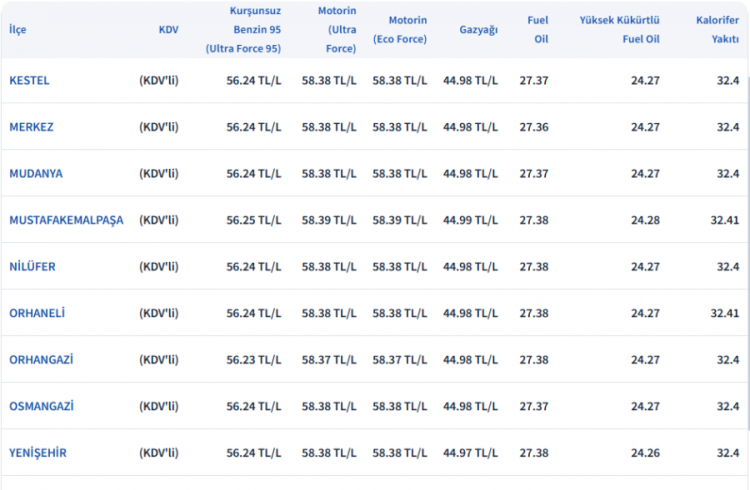Click YENİŞEHİR's 44.97 TL/L gazyağı price

[x=470, y=453]
